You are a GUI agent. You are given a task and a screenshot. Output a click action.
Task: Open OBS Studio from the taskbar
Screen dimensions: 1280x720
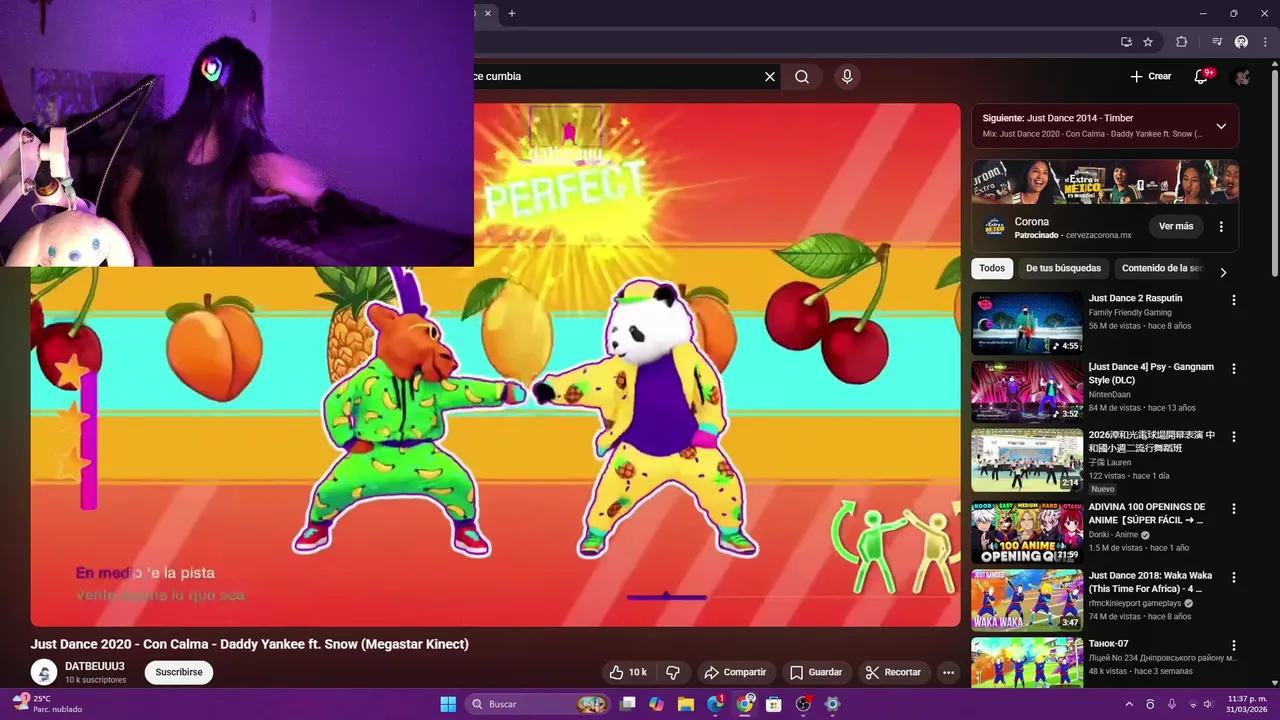[803, 704]
